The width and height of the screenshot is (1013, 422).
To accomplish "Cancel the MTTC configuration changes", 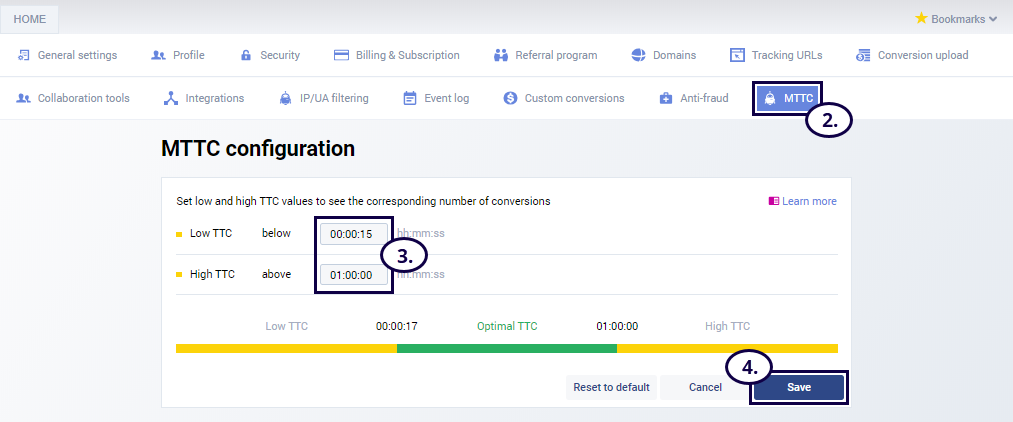I will click(705, 387).
